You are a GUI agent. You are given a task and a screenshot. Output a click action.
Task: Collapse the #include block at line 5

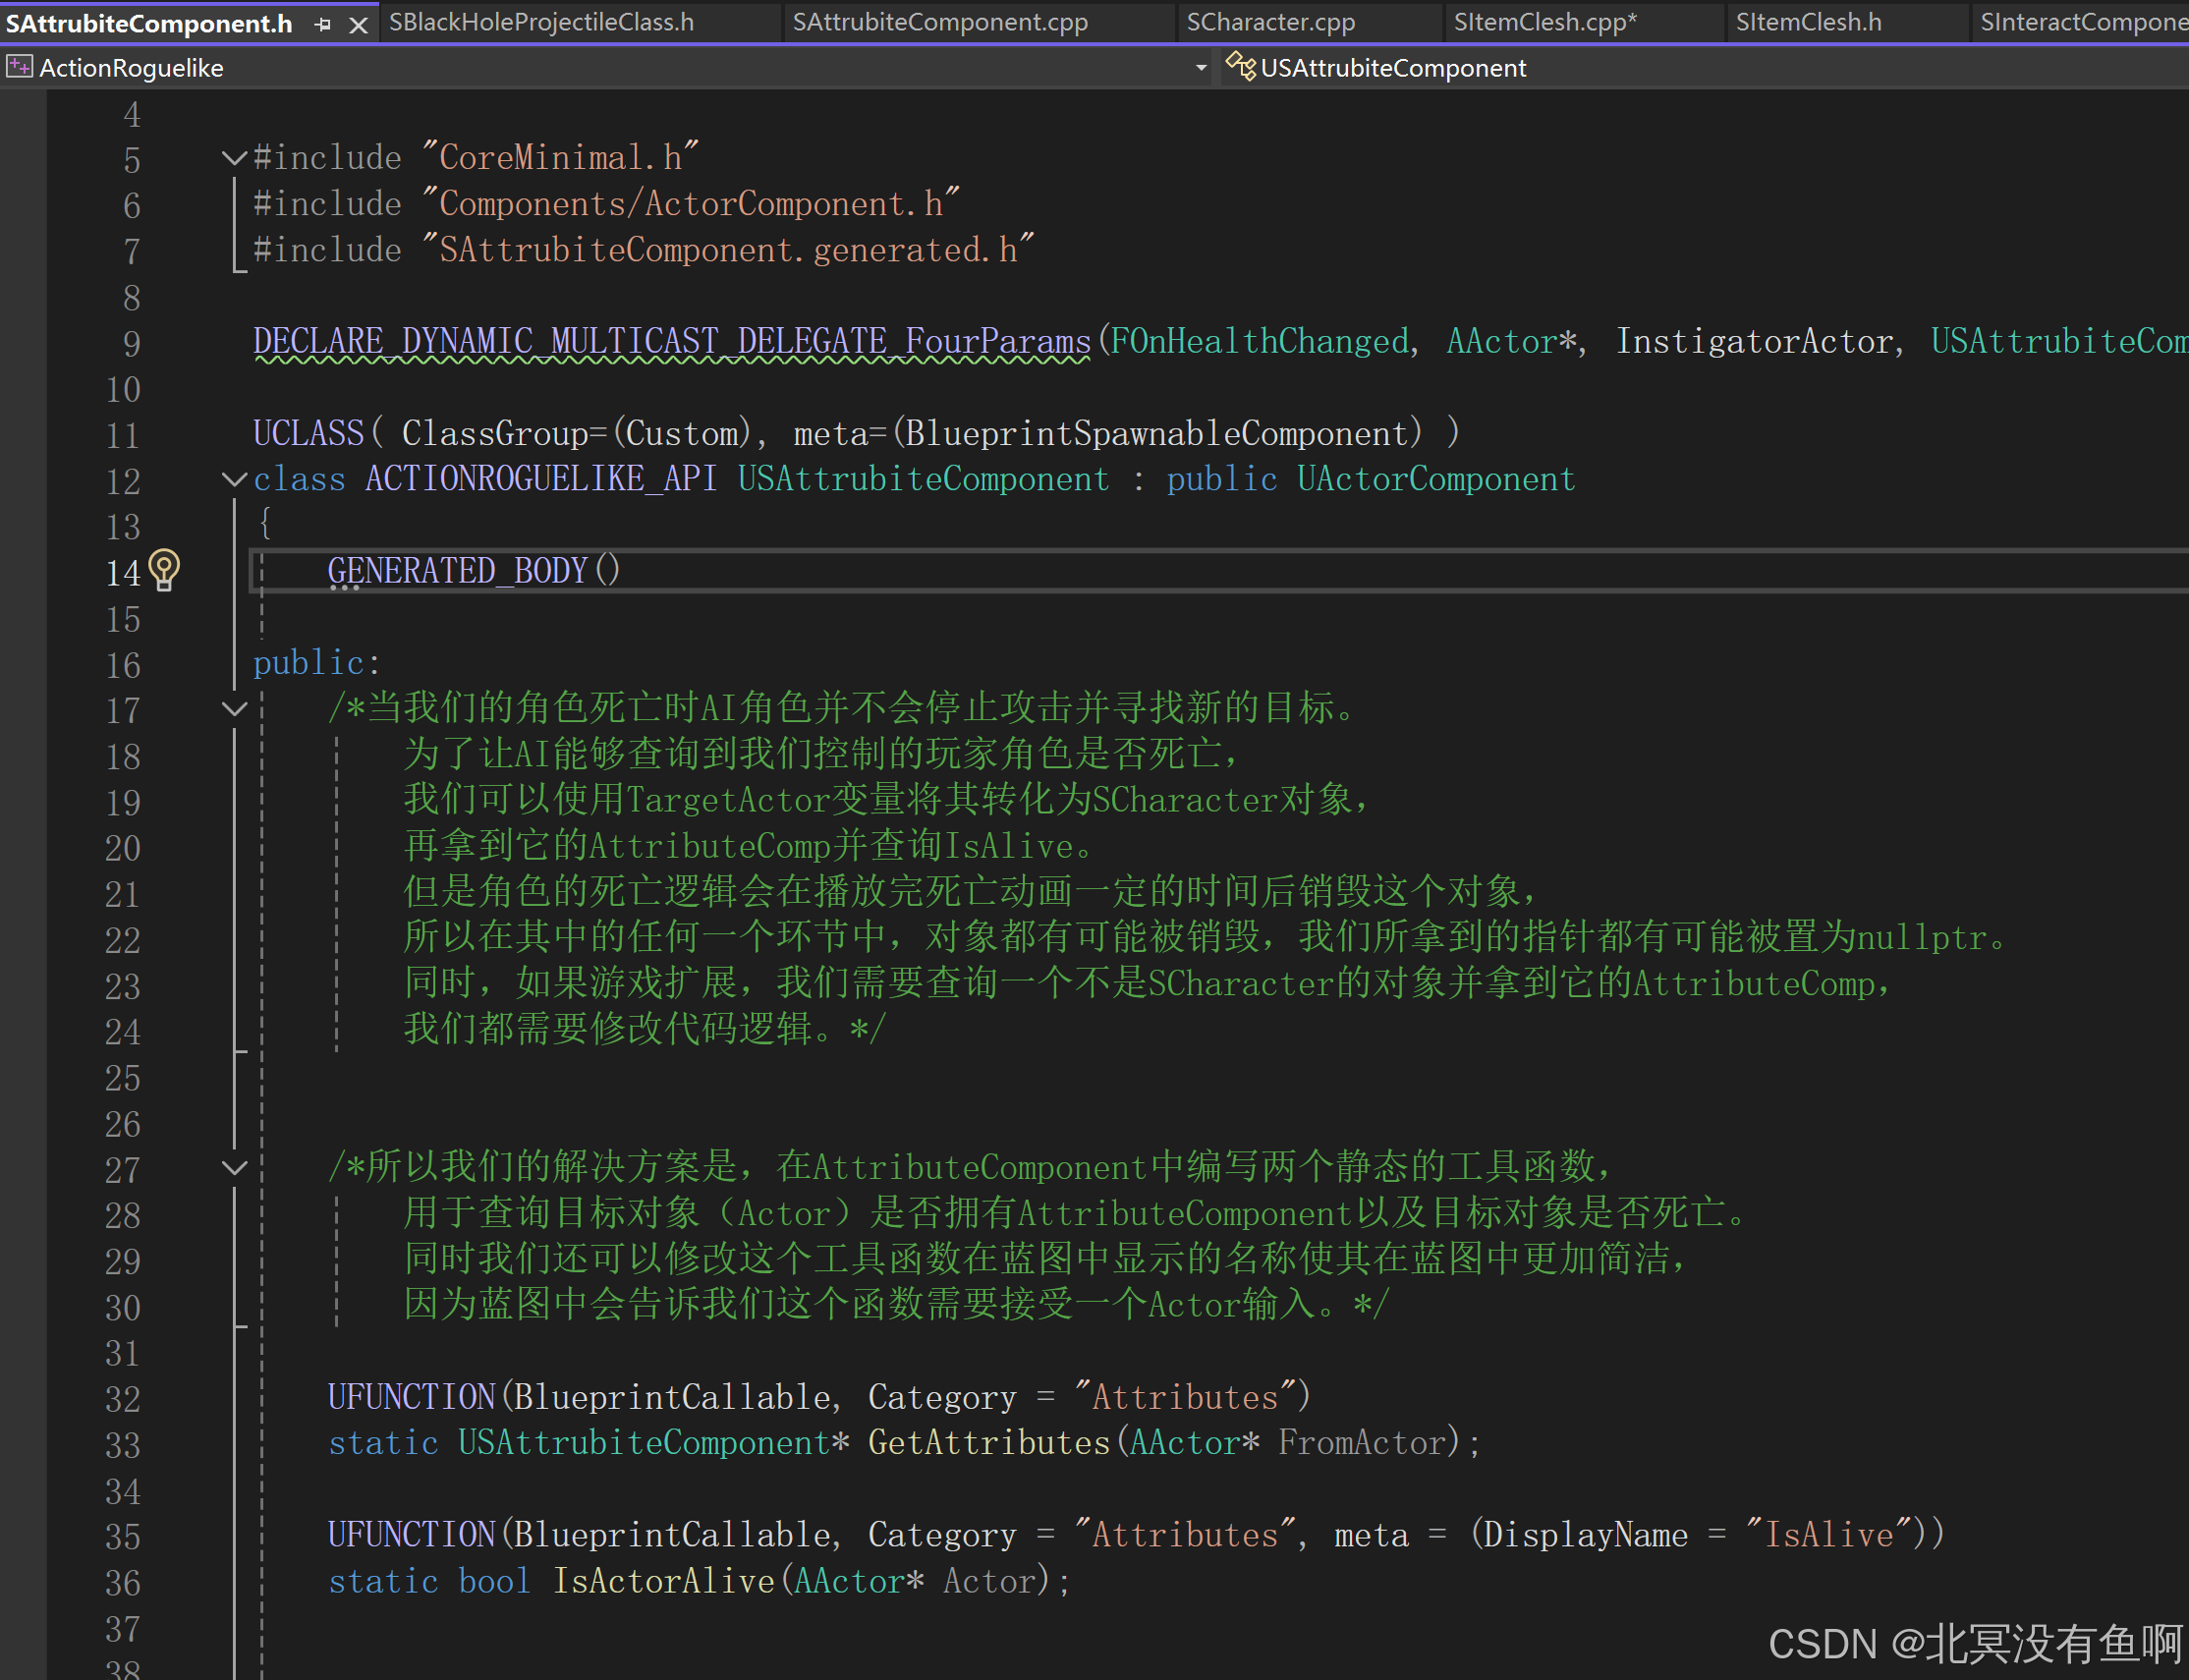[x=234, y=158]
